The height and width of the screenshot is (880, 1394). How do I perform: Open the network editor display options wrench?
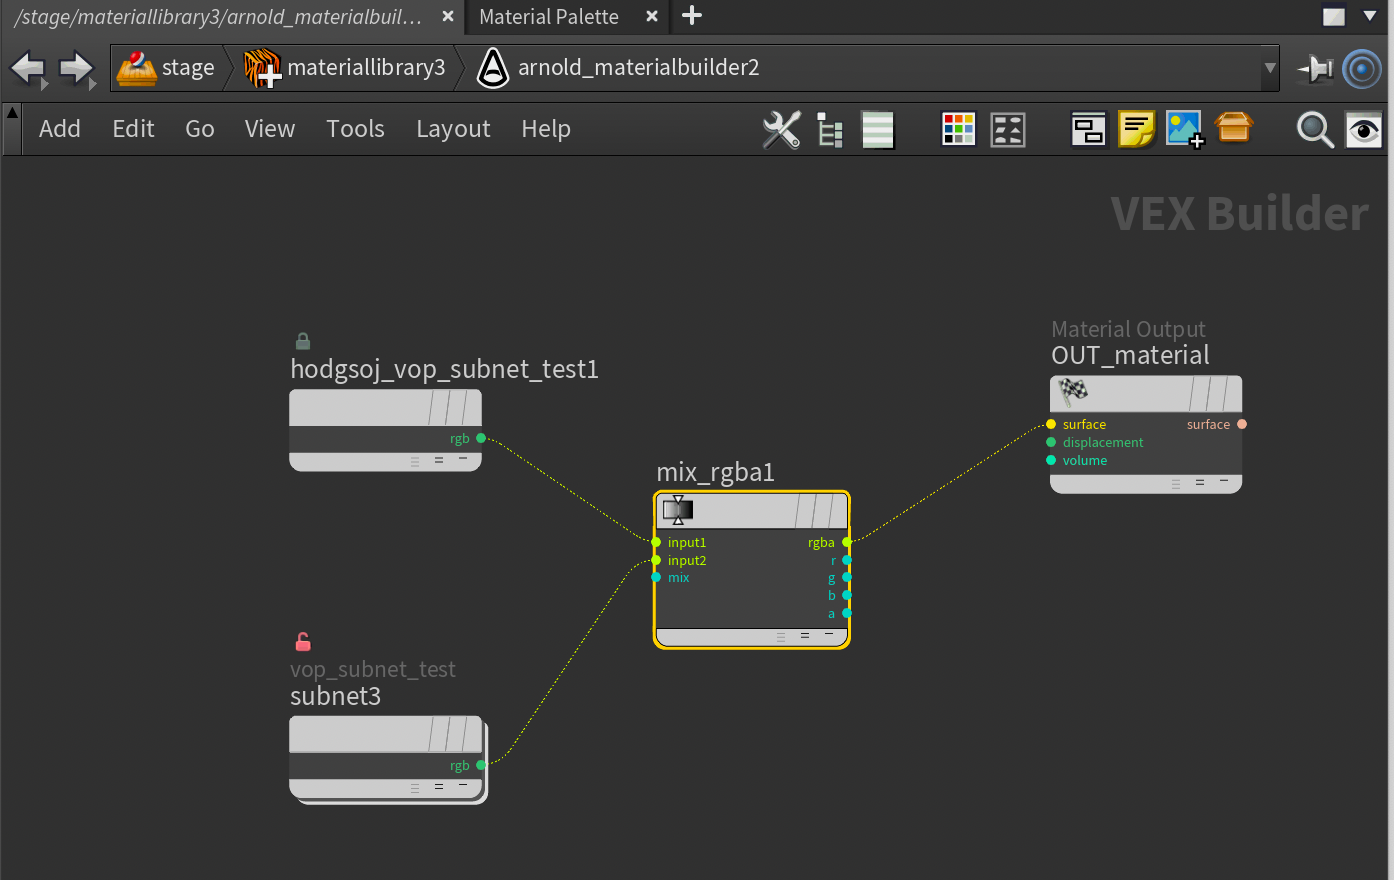pyautogui.click(x=782, y=129)
